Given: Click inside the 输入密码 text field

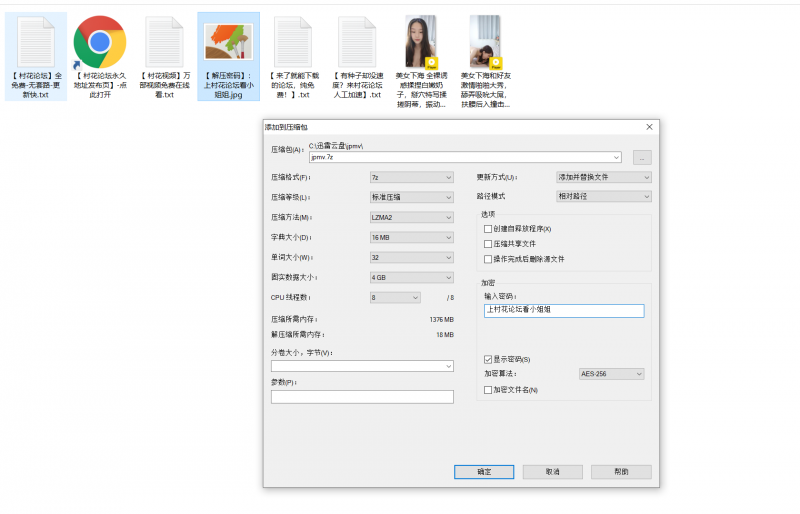Looking at the screenshot, I should tap(562, 311).
